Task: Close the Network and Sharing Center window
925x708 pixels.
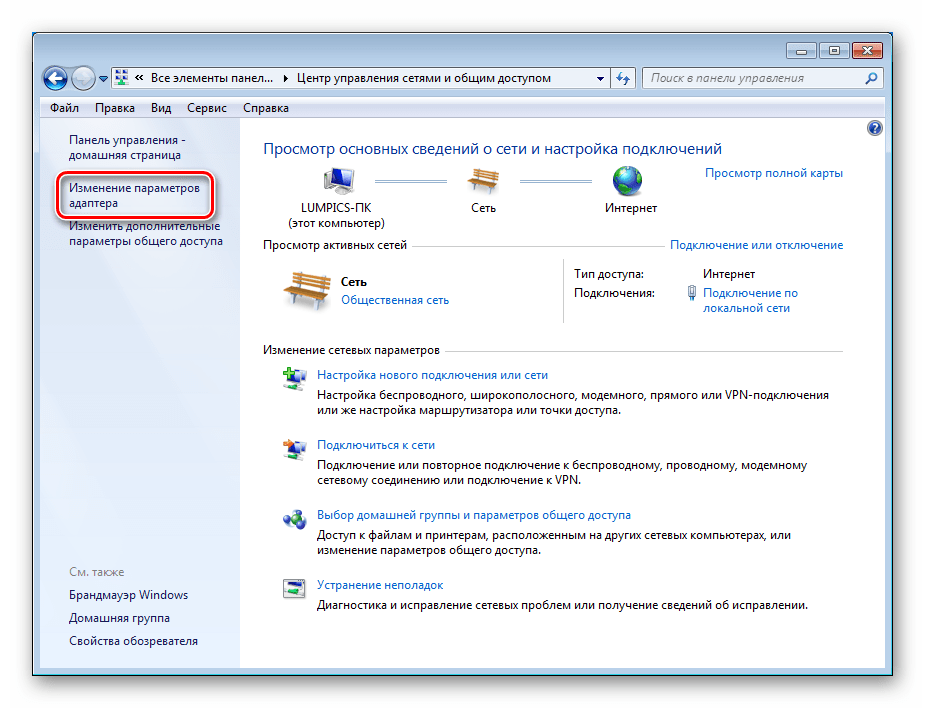Action: pos(867,51)
